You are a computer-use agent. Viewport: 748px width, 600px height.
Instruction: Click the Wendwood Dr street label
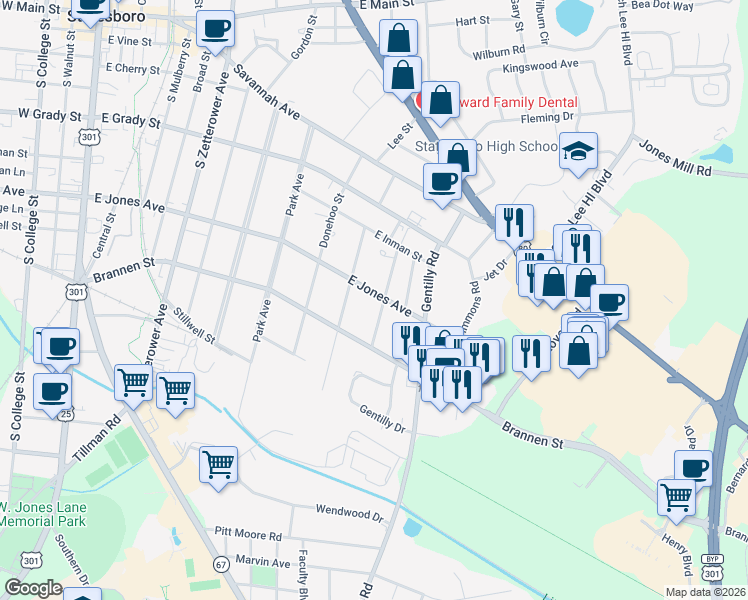click(x=350, y=513)
